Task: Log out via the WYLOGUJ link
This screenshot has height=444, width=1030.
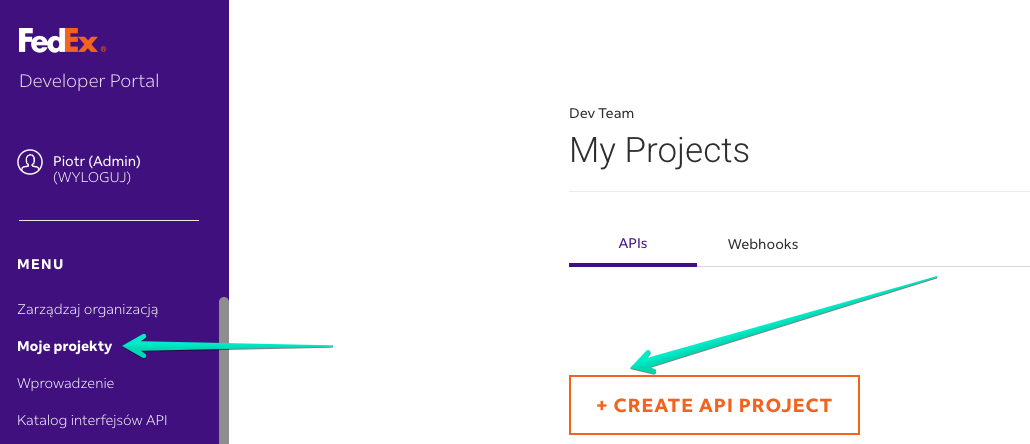Action: coord(92,177)
